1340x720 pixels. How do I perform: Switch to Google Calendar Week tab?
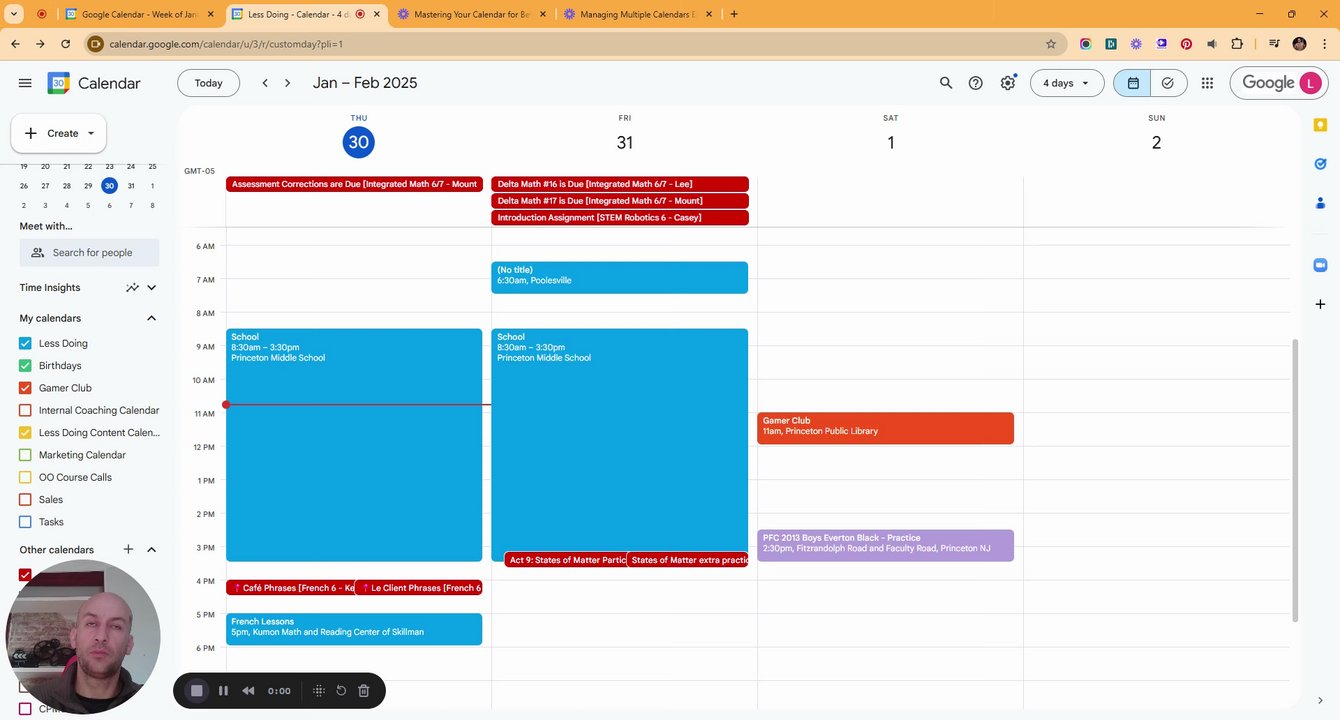coord(142,14)
